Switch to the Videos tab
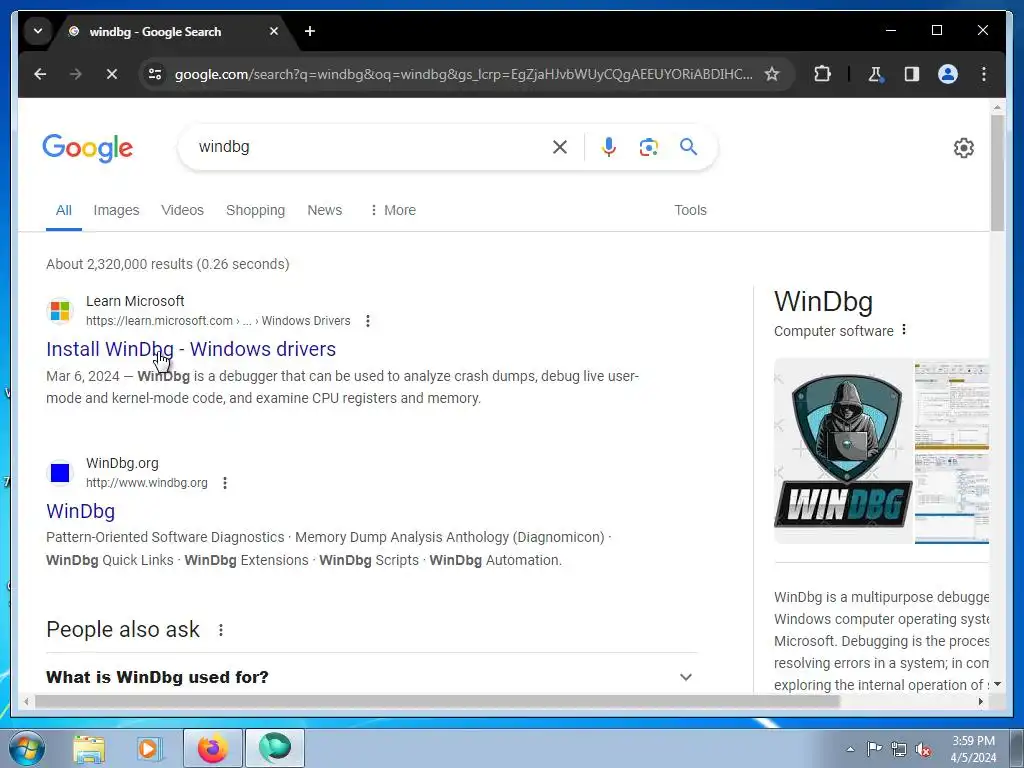 182,210
